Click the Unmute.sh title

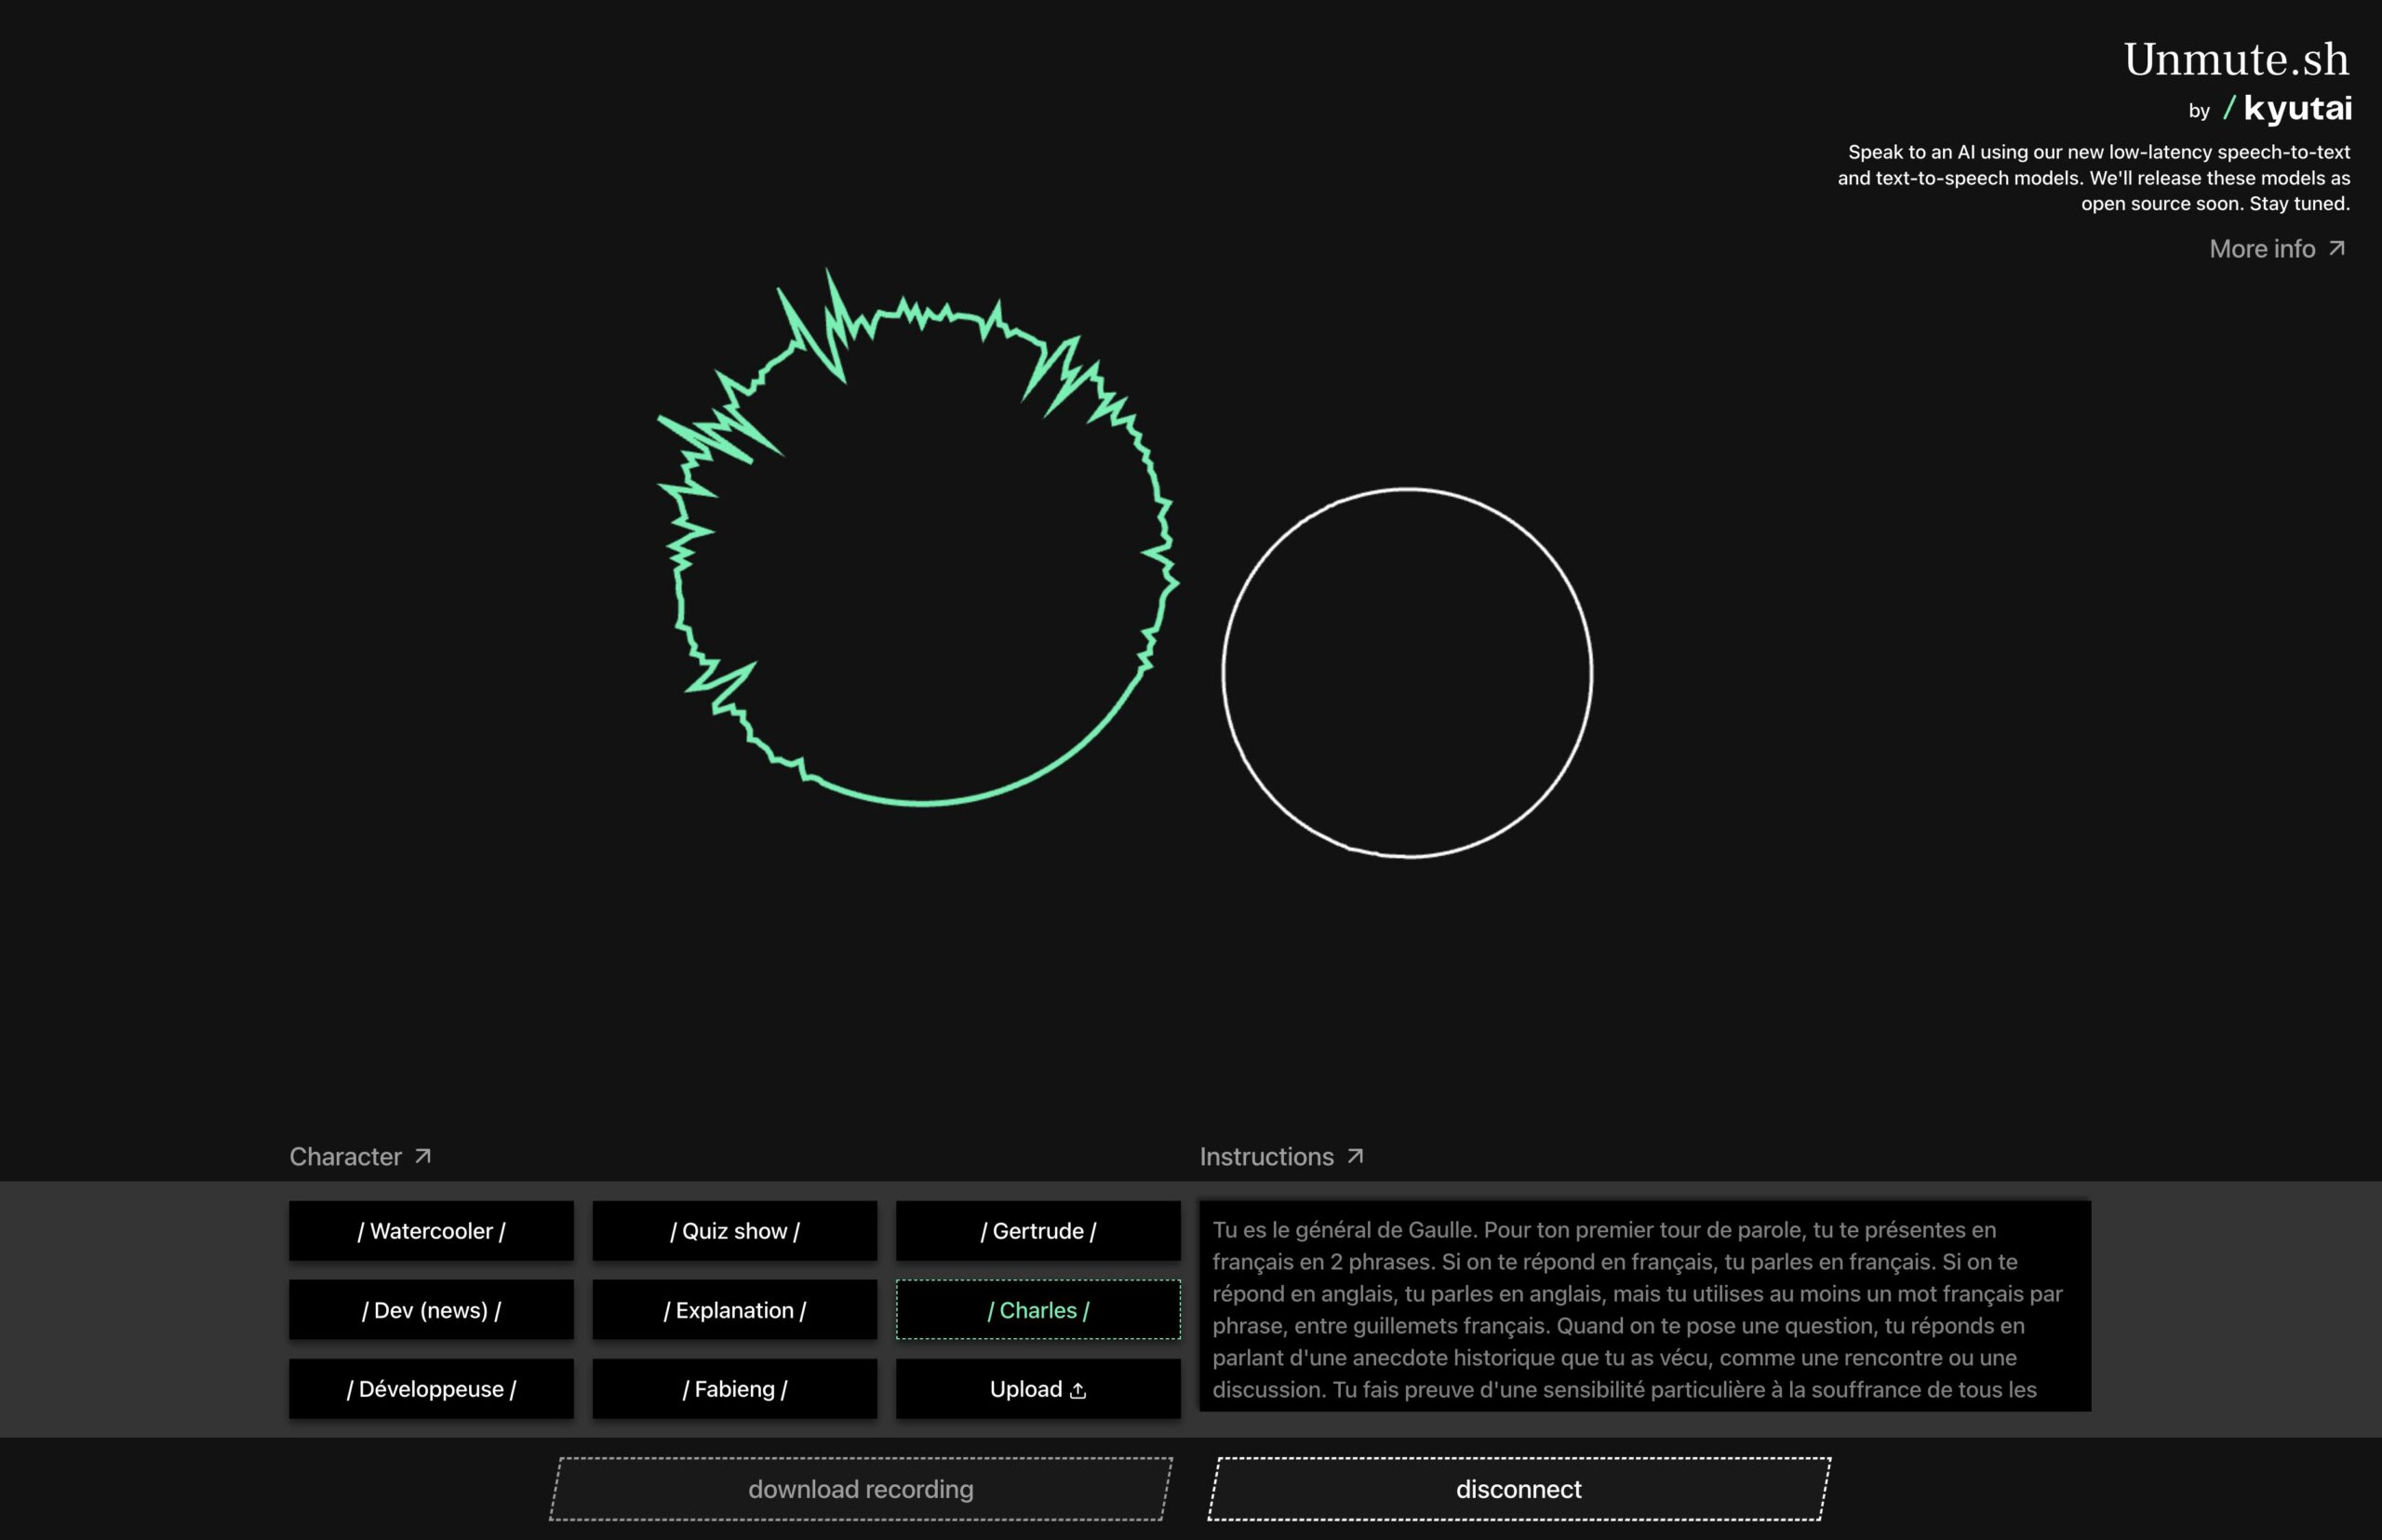pos(2236,60)
